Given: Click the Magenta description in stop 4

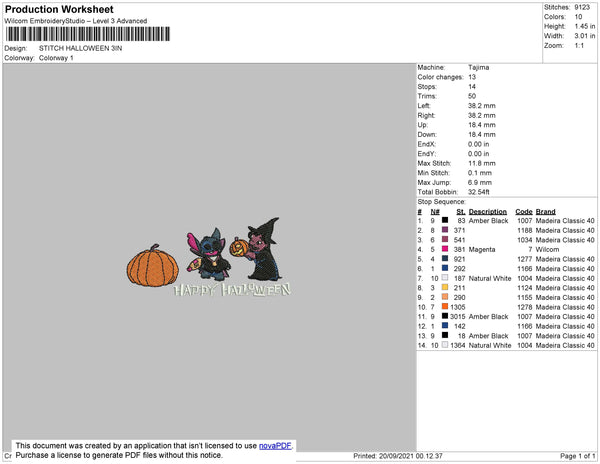Looking at the screenshot, I should coord(482,249).
